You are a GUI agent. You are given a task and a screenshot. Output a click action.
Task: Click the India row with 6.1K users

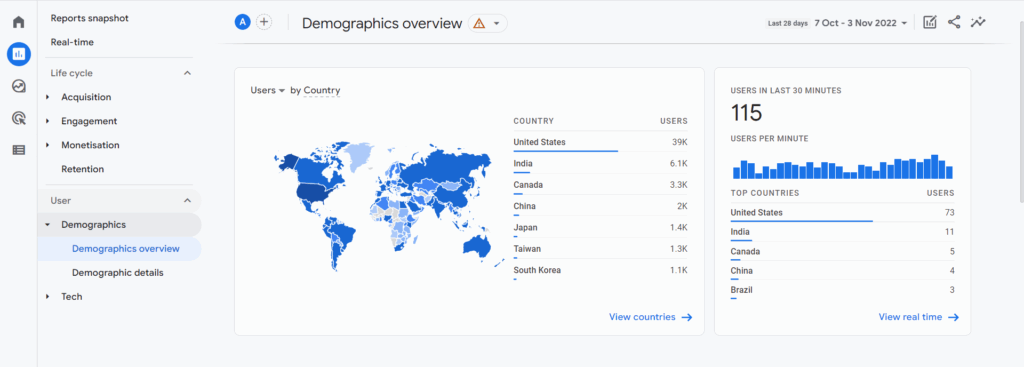coord(600,164)
